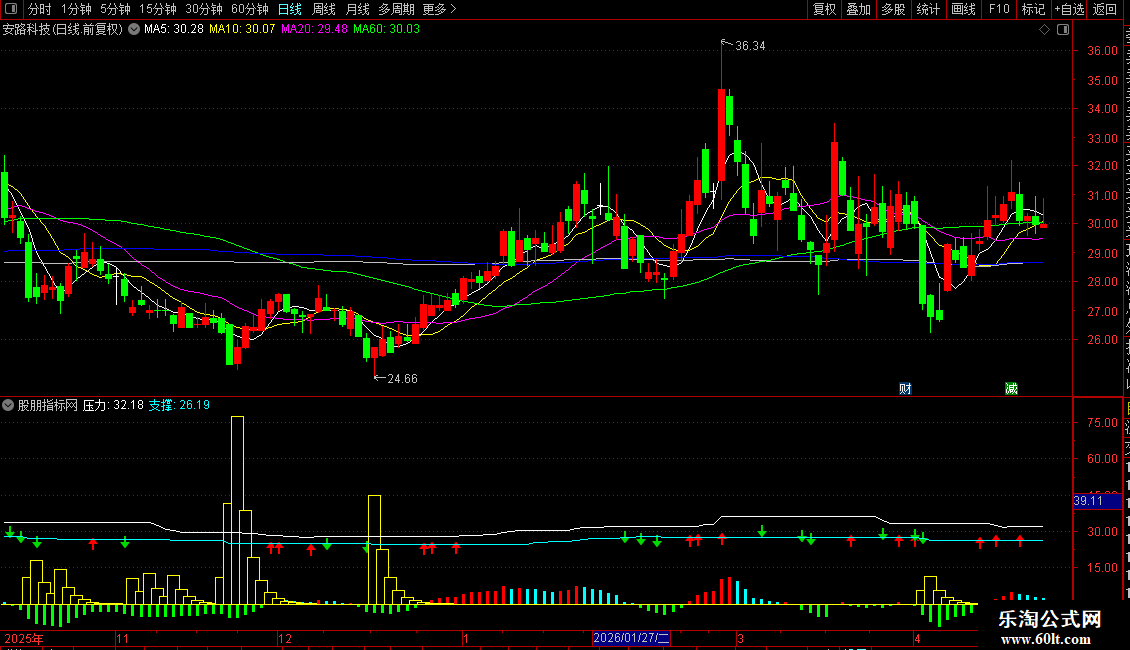Click the 75.00 indicator axis label
Screen dimensions: 1130x650
tap(1103, 423)
